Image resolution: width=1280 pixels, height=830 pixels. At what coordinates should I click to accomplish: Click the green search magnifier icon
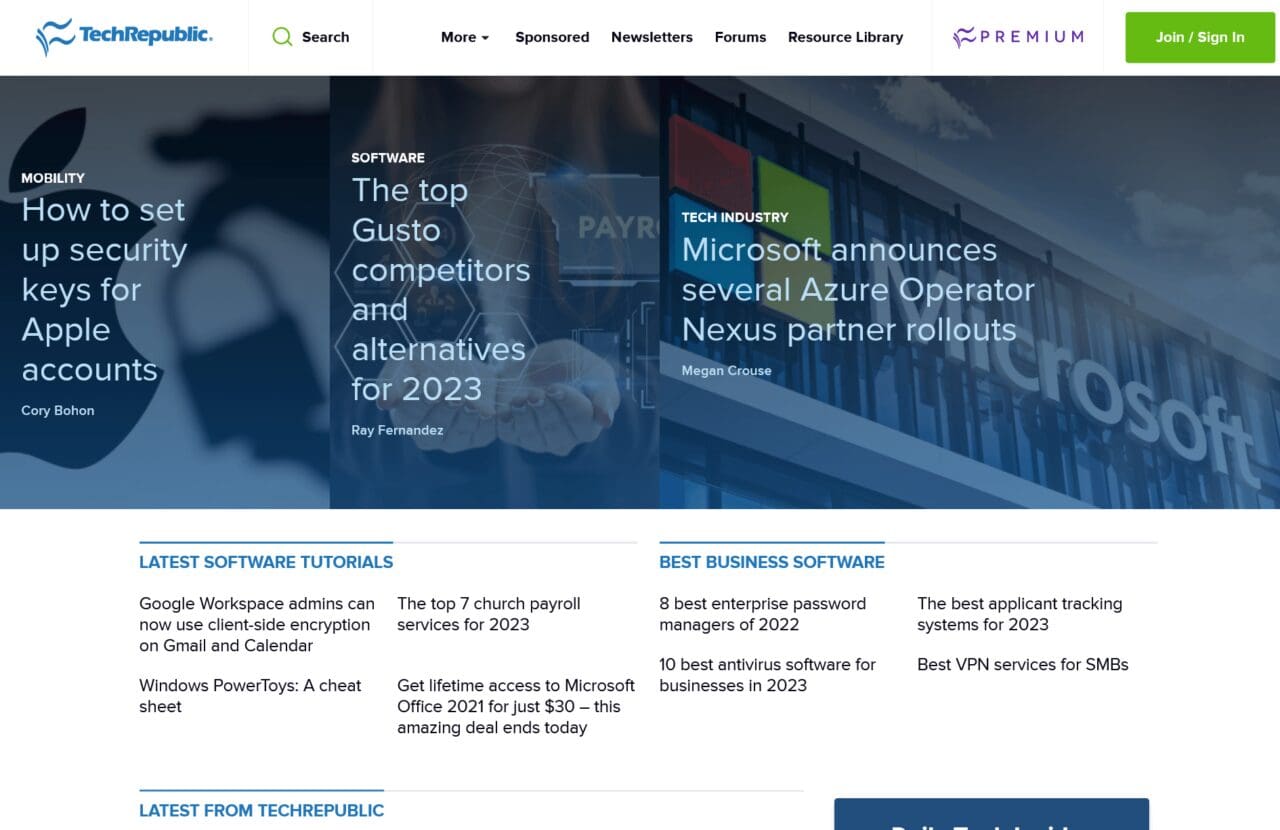283,37
